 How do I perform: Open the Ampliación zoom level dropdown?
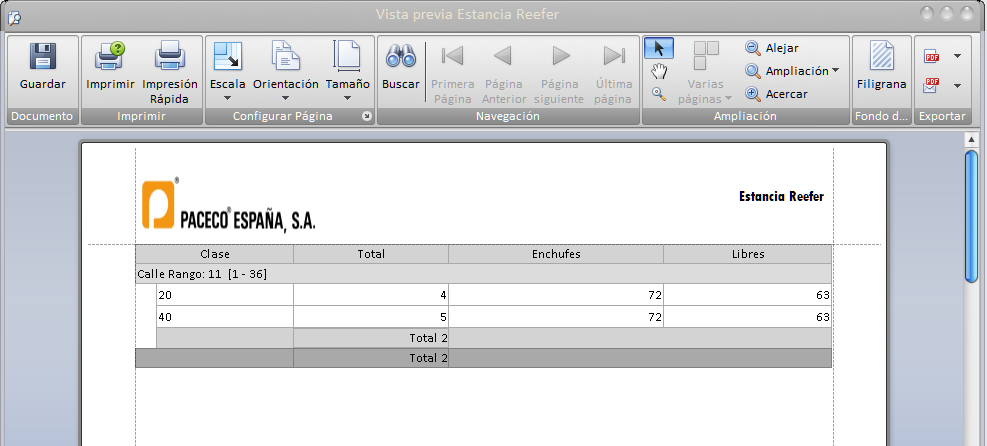(x=792, y=70)
